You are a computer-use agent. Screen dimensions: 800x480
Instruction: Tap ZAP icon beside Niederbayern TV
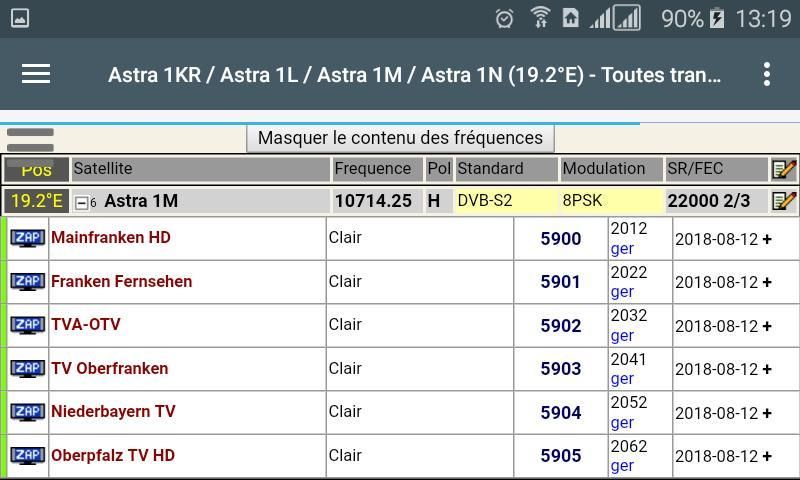click(x=28, y=412)
